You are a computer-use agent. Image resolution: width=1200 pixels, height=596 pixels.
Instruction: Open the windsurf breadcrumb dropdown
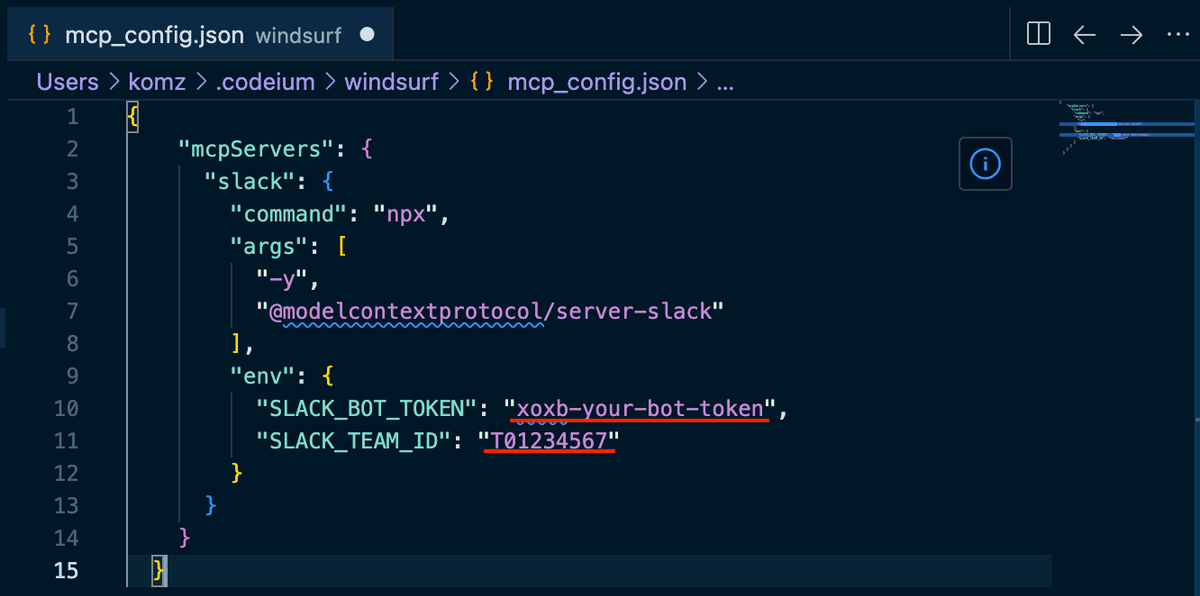pos(390,81)
